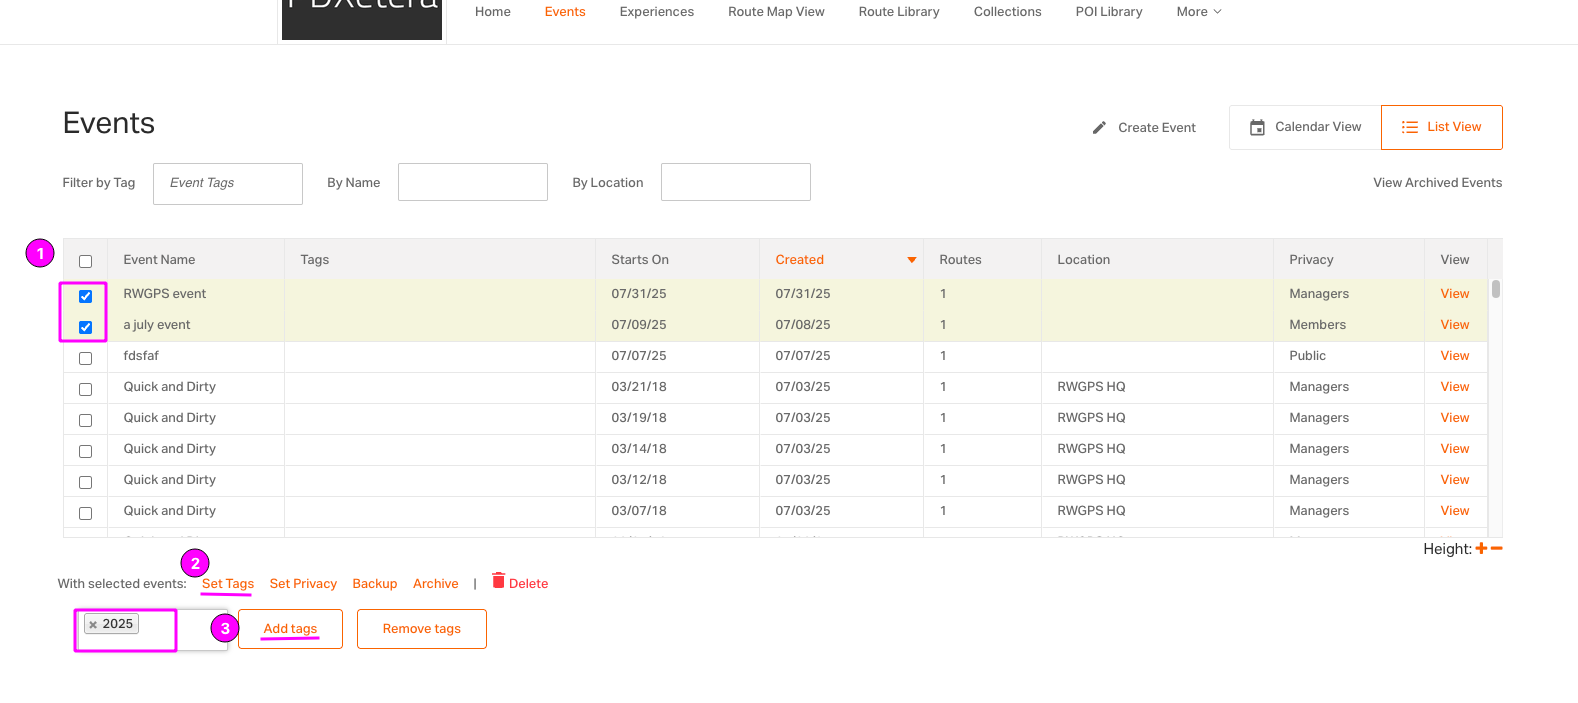
Task: Check the Quick and Dirty 03/14/18 checkbox
Action: pyautogui.click(x=85, y=451)
